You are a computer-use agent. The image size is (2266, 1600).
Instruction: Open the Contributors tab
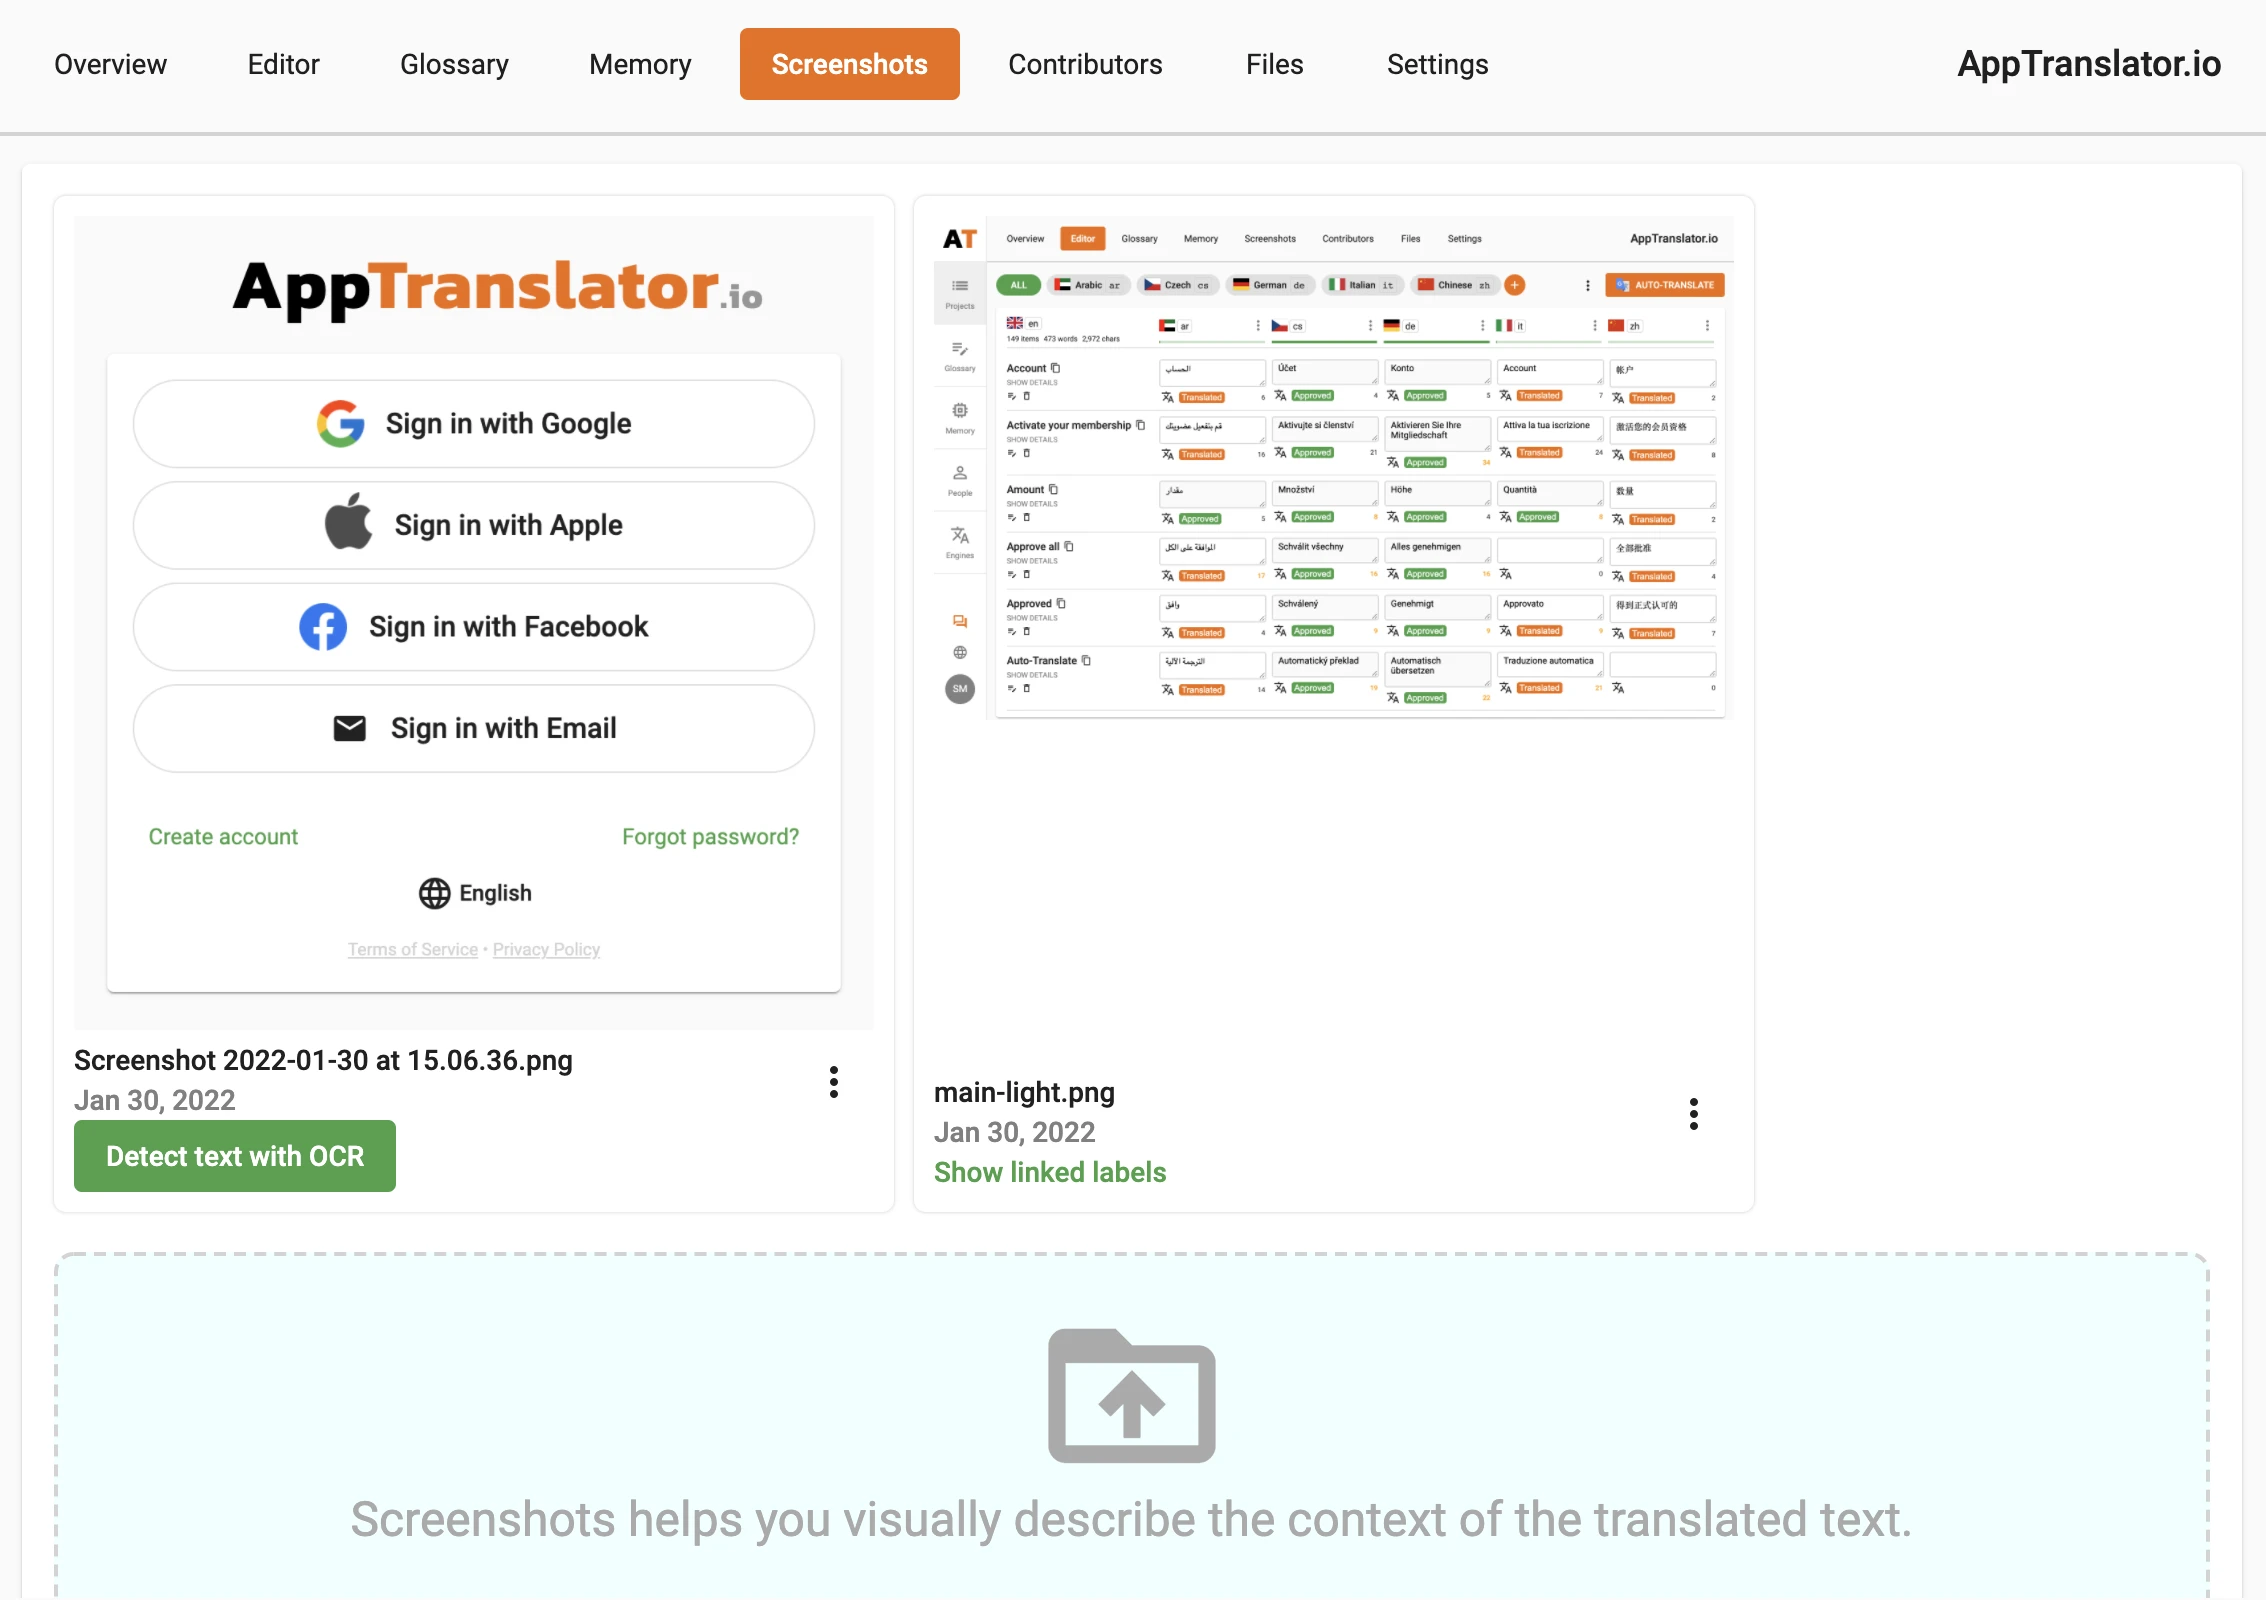click(1085, 64)
